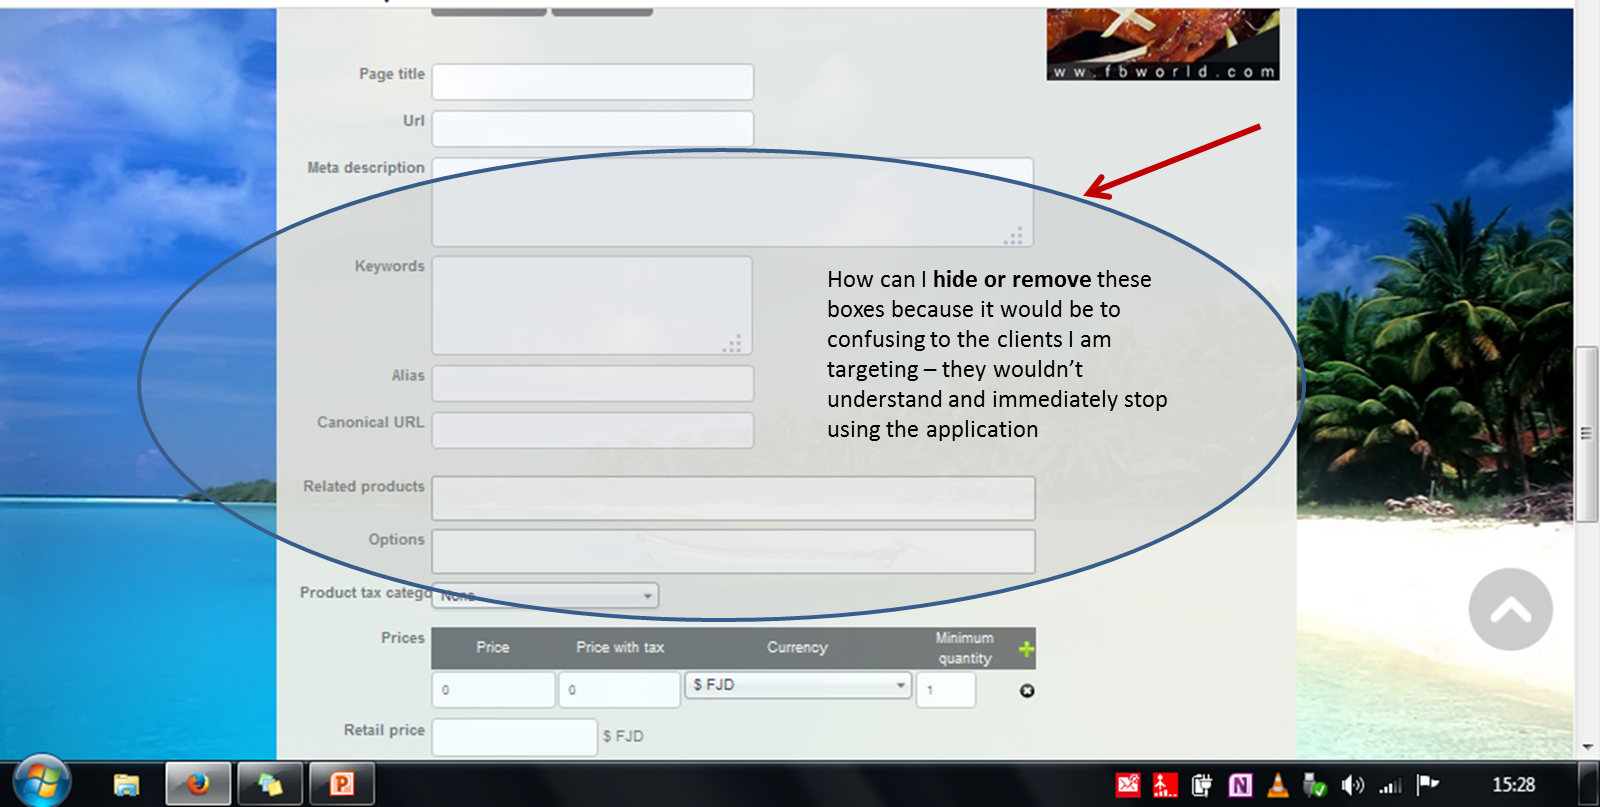Screen dimensions: 1600x807
Task: Open the power plug tray icon
Action: (x=1202, y=785)
